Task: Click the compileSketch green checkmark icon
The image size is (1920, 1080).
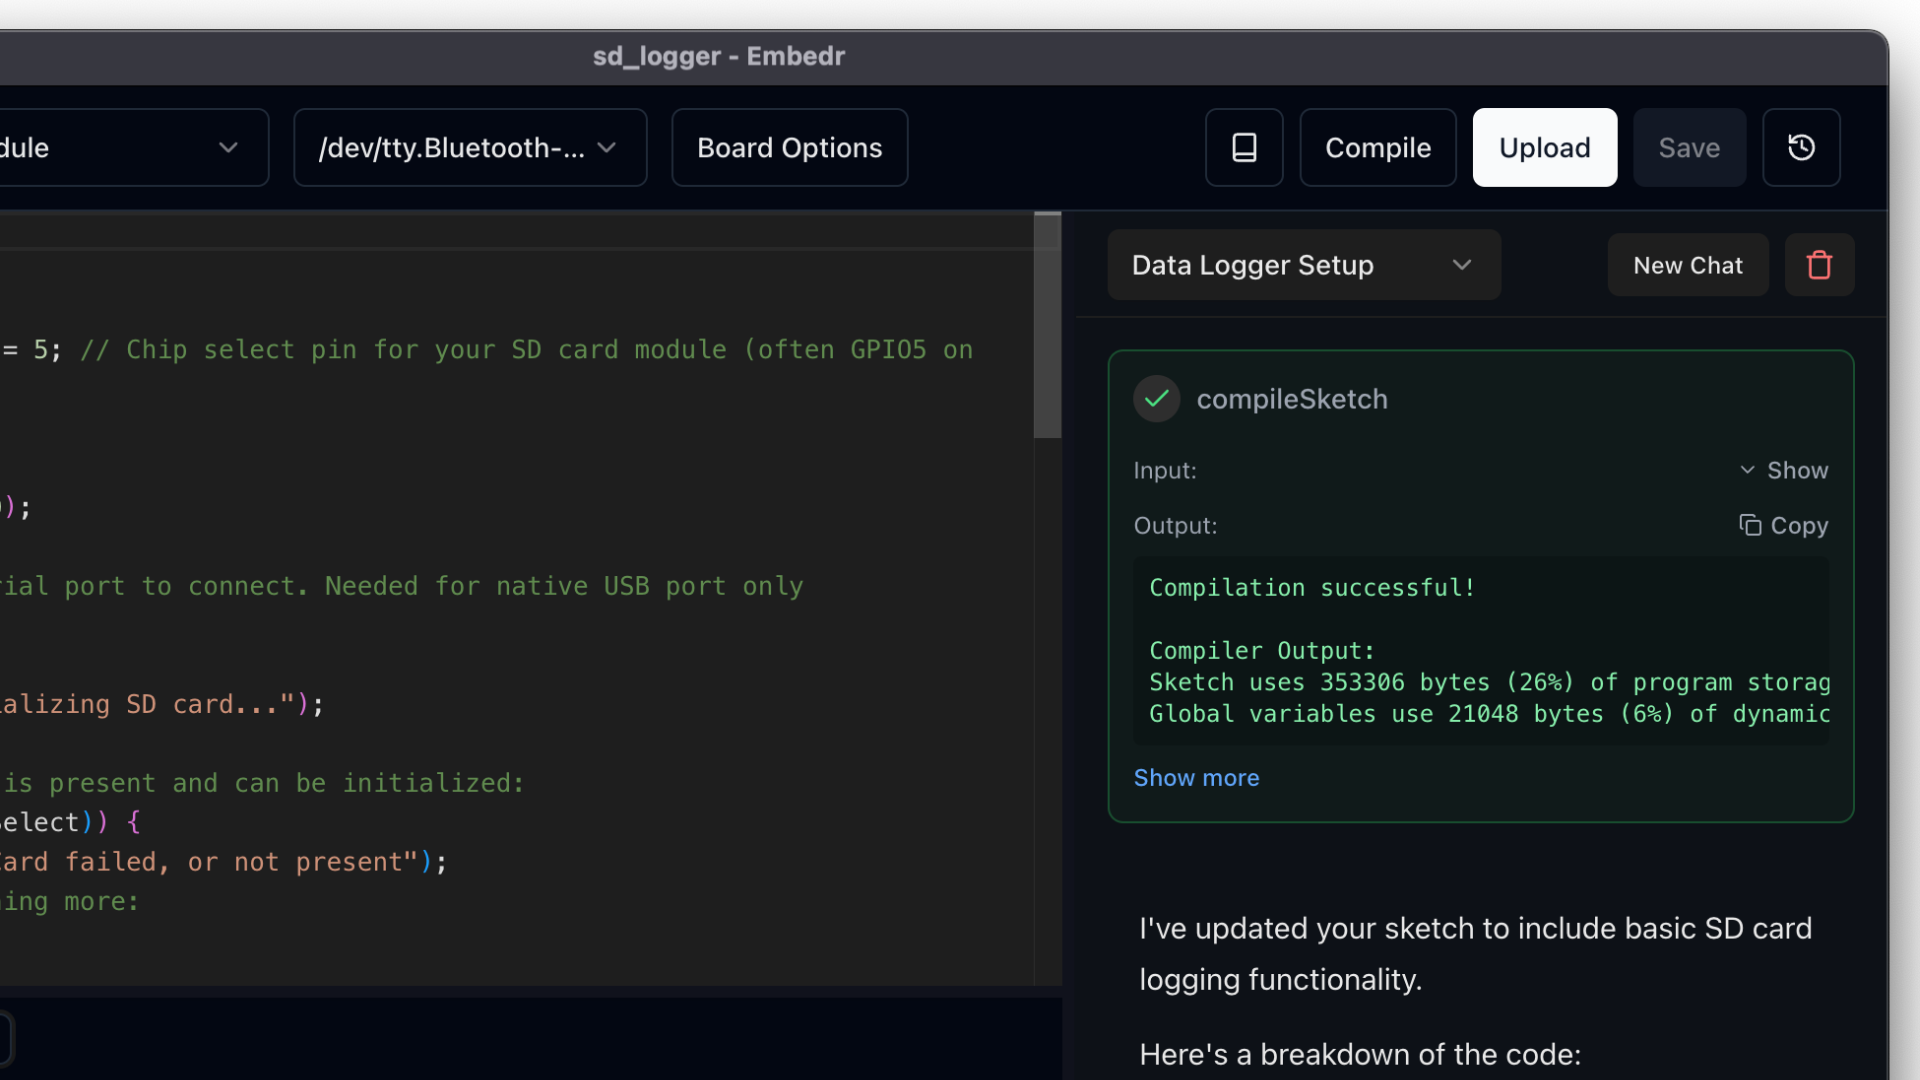Action: point(1157,399)
